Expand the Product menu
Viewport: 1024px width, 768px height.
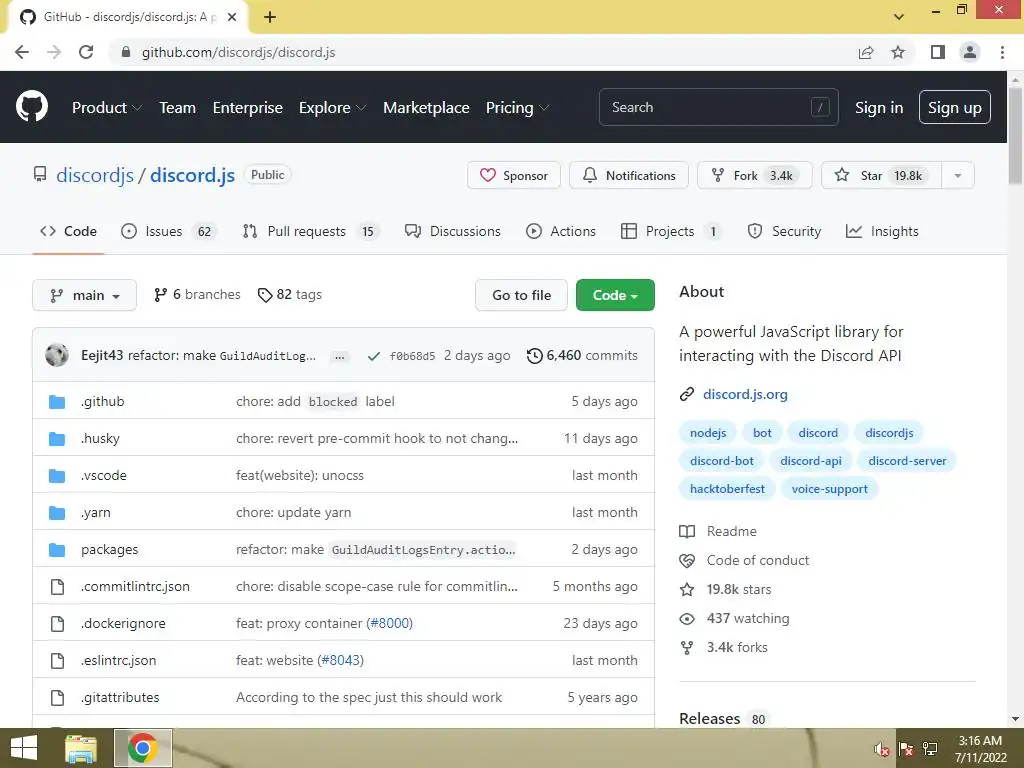point(106,108)
